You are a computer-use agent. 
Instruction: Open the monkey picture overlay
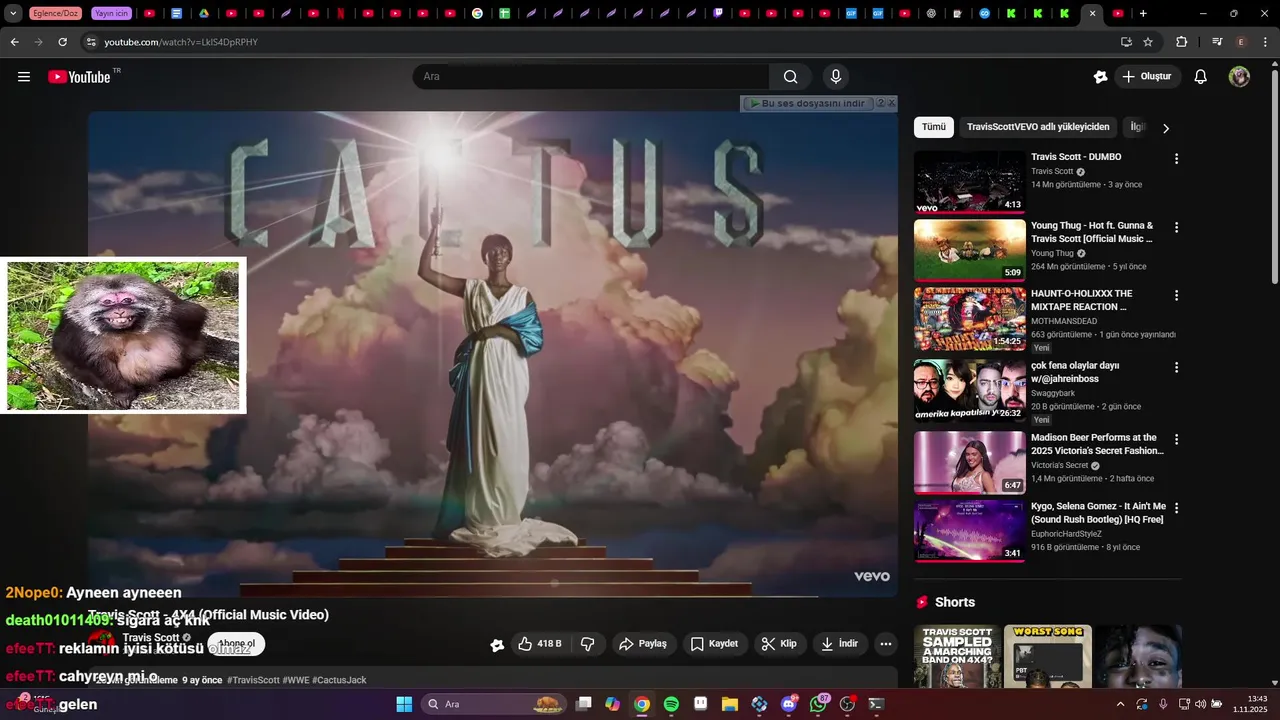123,336
